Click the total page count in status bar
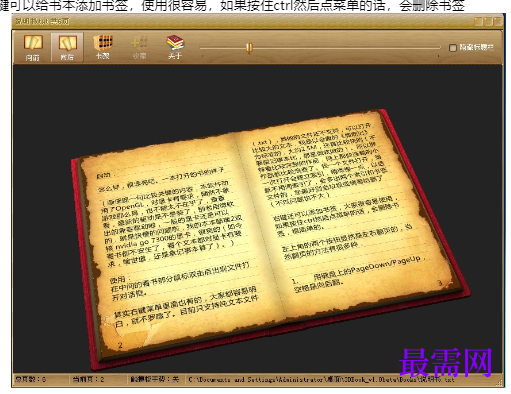 pos(31,379)
